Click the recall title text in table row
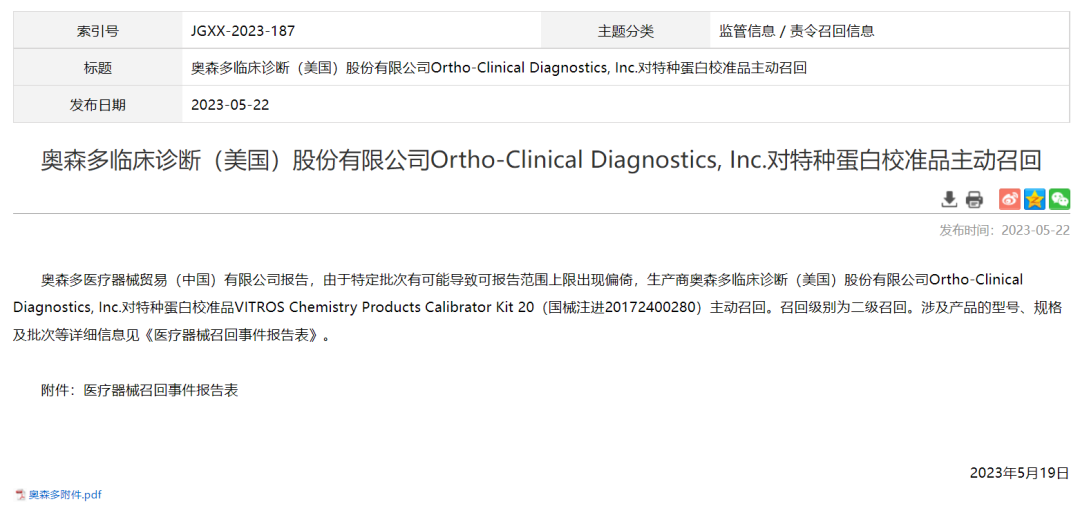The width and height of the screenshot is (1080, 515). pyautogui.click(x=498, y=68)
